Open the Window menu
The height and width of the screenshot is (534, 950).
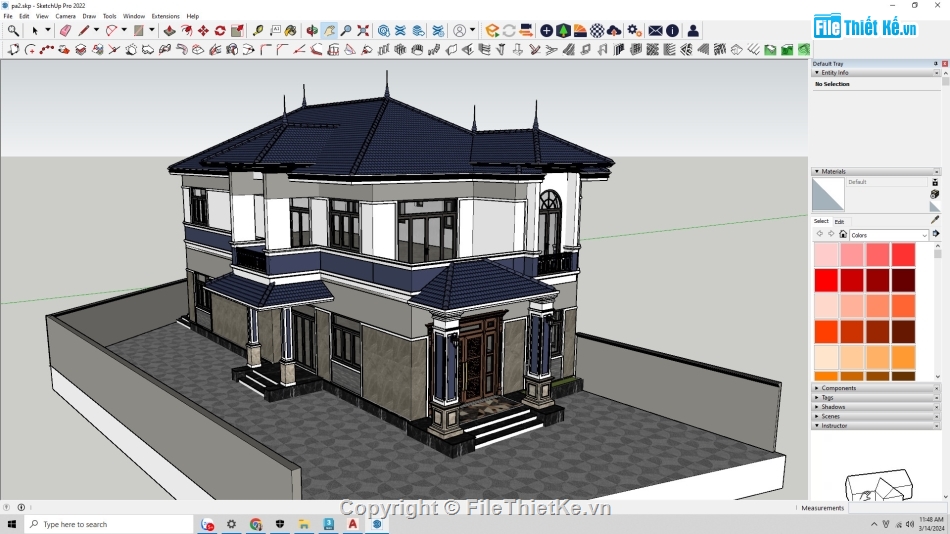pyautogui.click(x=134, y=16)
